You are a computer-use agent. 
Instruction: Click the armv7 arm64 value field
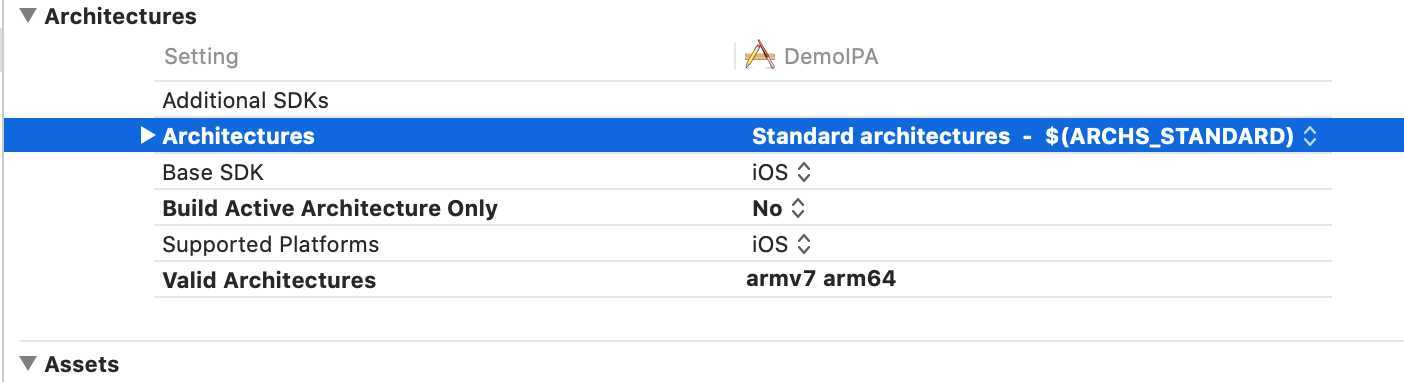[x=821, y=279]
